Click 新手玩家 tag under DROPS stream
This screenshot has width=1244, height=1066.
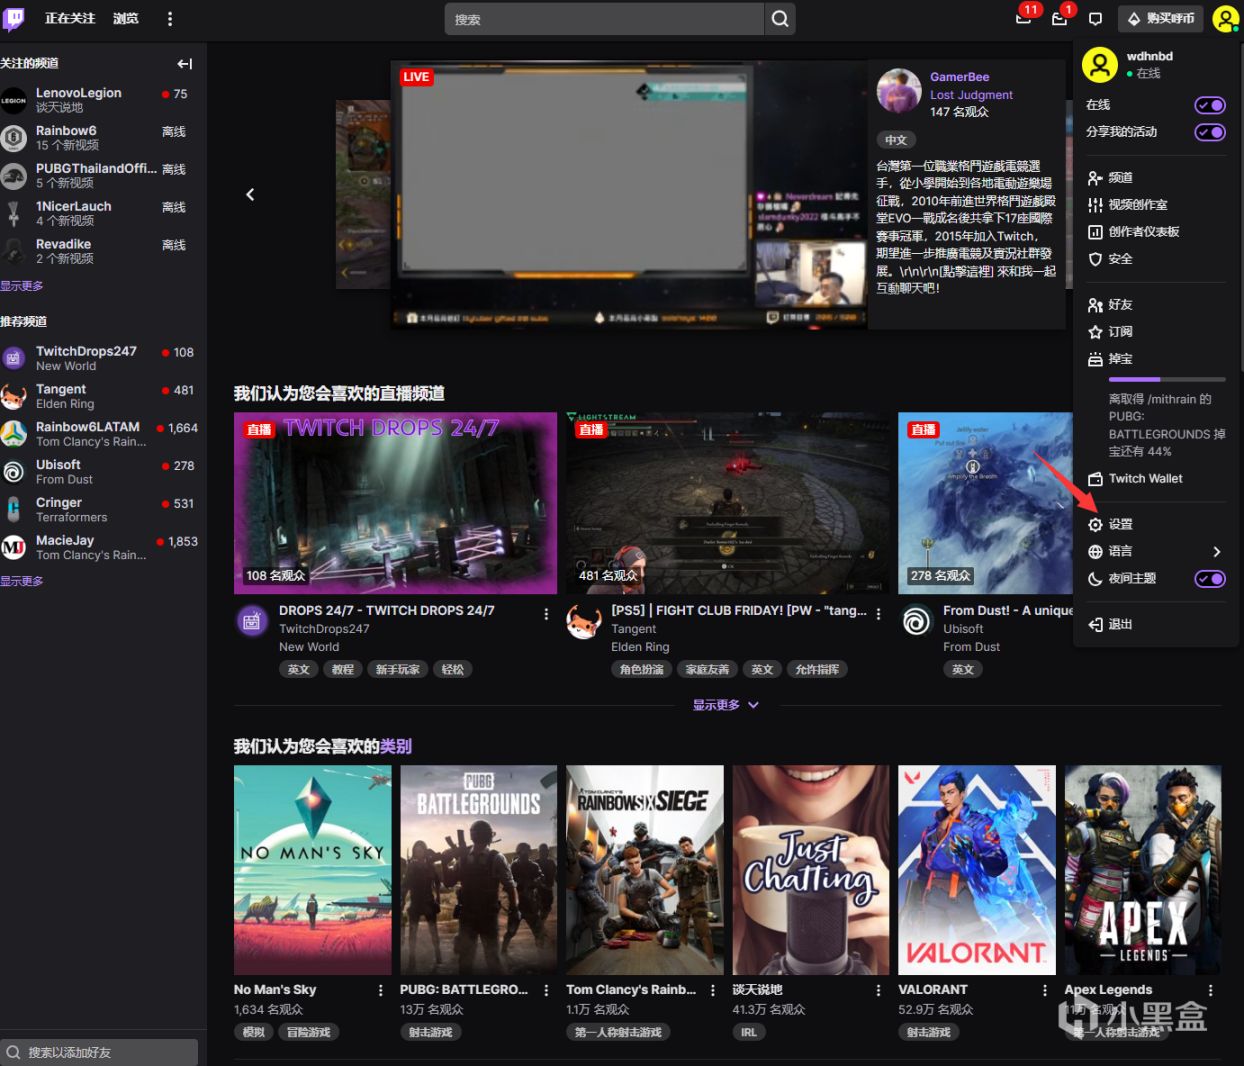397,669
